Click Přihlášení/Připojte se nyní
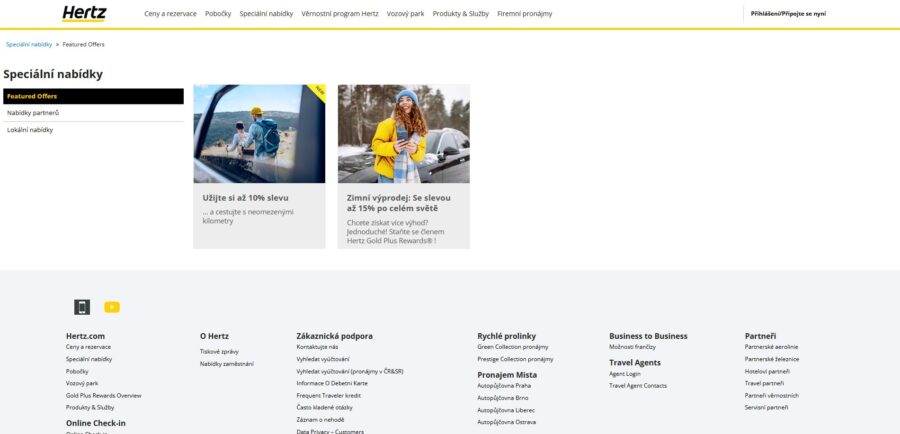Image resolution: width=900 pixels, height=434 pixels. click(x=788, y=14)
